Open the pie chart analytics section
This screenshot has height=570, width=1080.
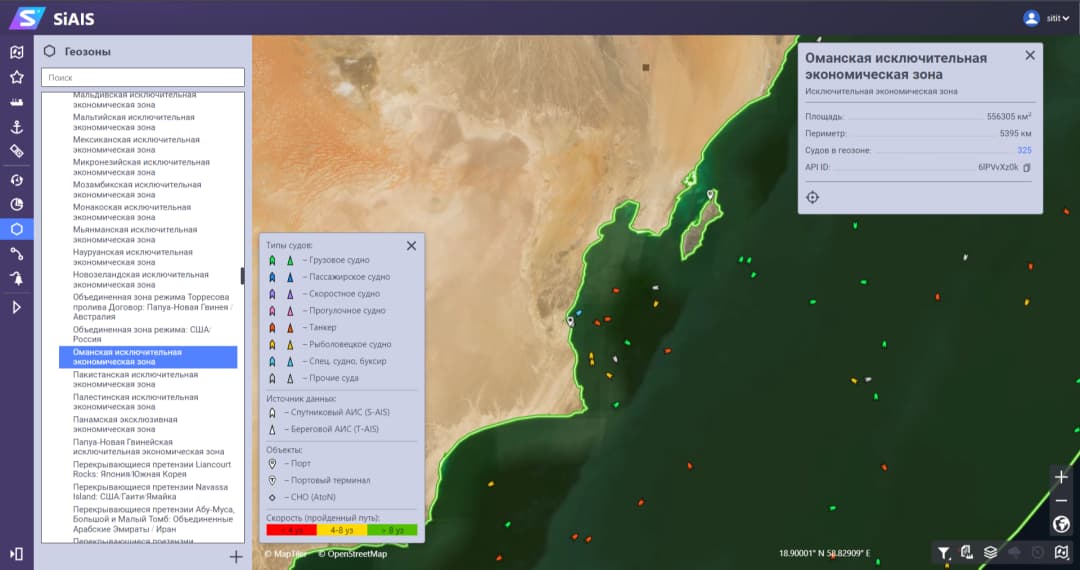(x=16, y=204)
